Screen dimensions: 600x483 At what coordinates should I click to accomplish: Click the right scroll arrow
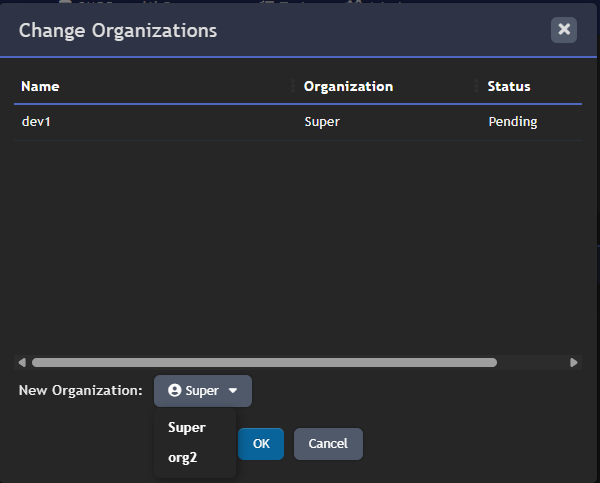pyautogui.click(x=574, y=362)
